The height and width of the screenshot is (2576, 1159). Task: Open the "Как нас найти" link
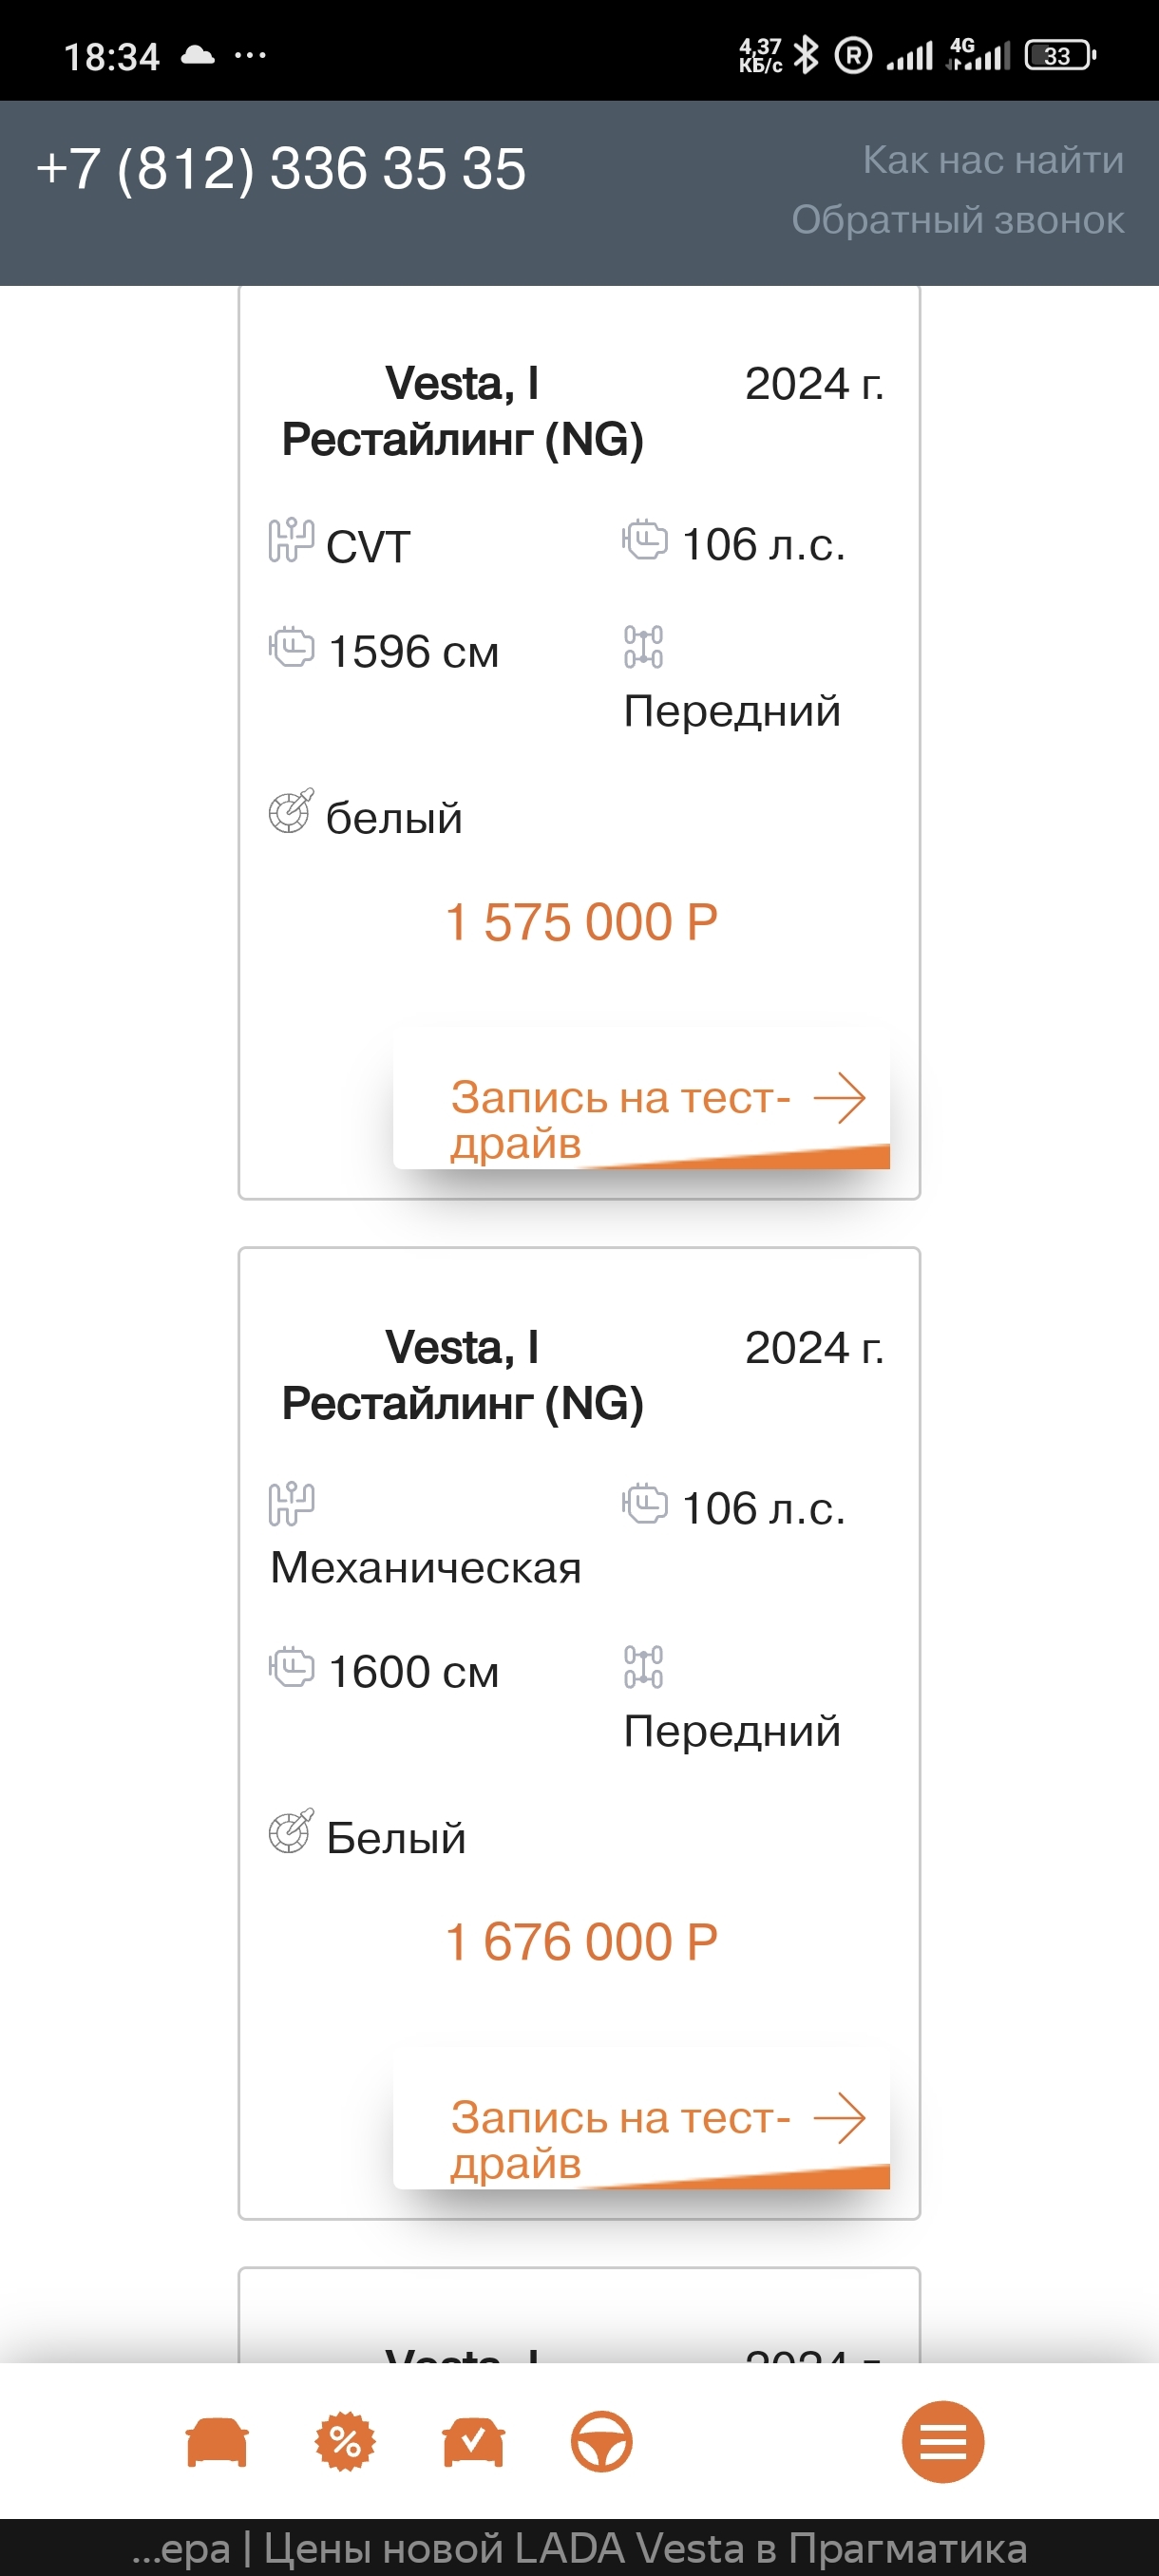click(992, 160)
